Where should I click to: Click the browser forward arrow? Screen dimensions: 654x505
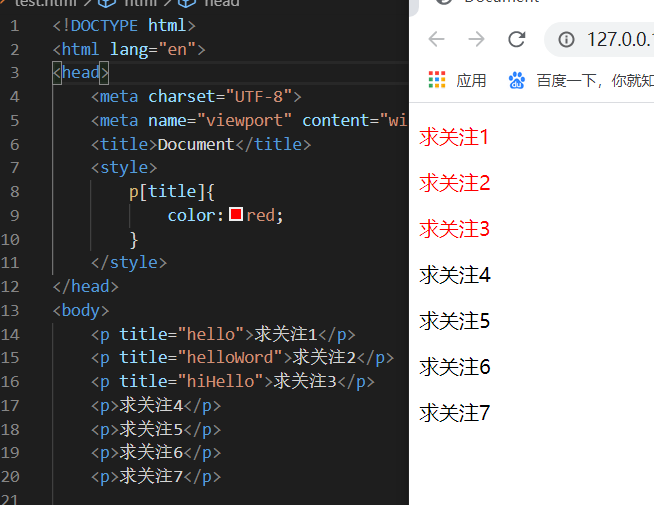tap(476, 40)
